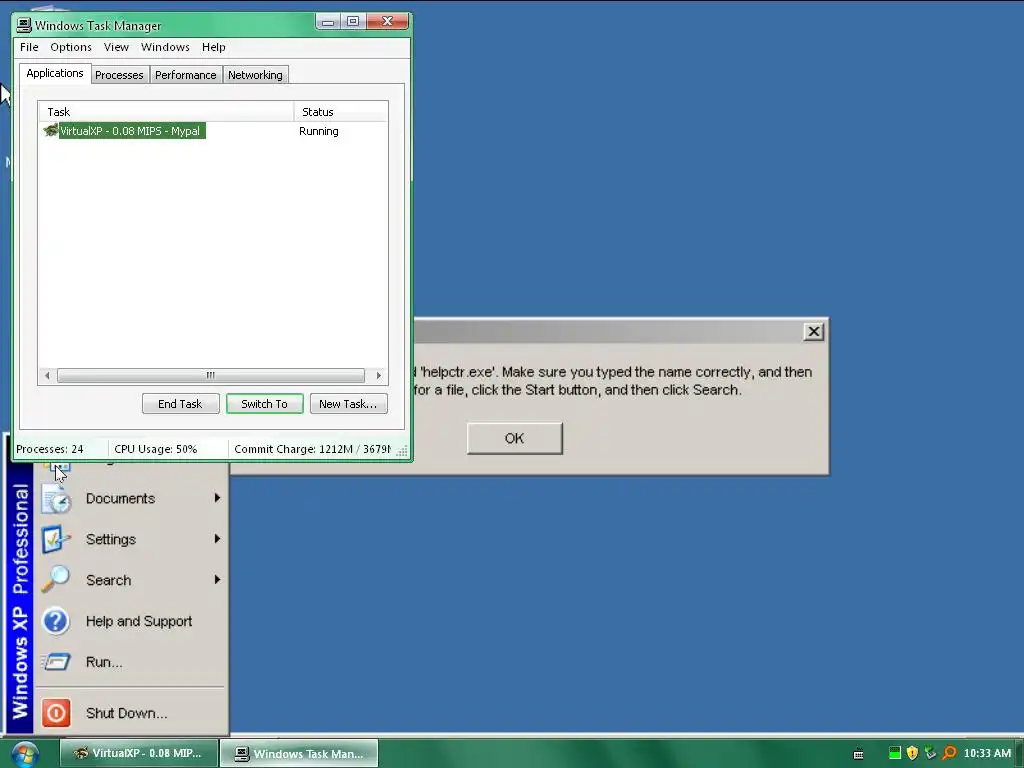Image resolution: width=1024 pixels, height=768 pixels.
Task: Click OK in the helpctr.exe error dialog
Action: (515, 438)
